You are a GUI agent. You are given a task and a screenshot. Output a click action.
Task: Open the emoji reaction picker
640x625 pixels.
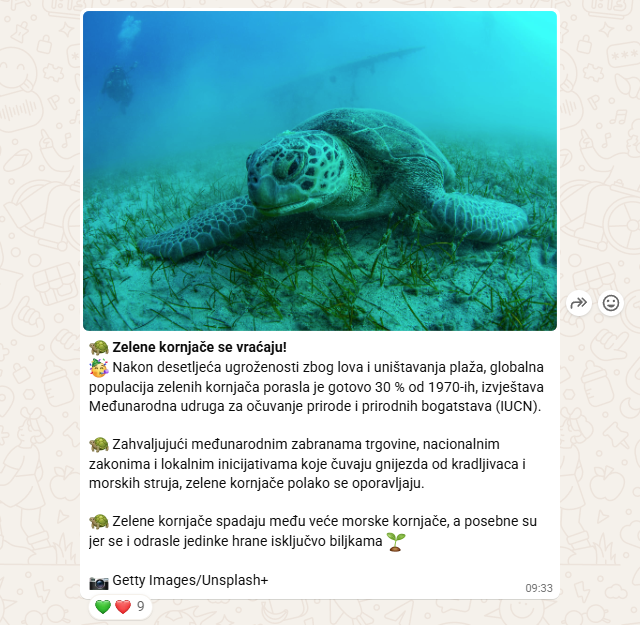coord(611,303)
